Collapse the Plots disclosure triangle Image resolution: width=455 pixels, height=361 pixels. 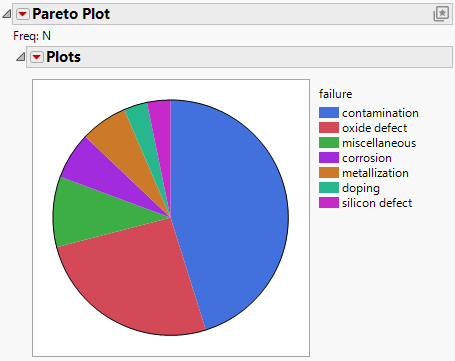point(21,57)
